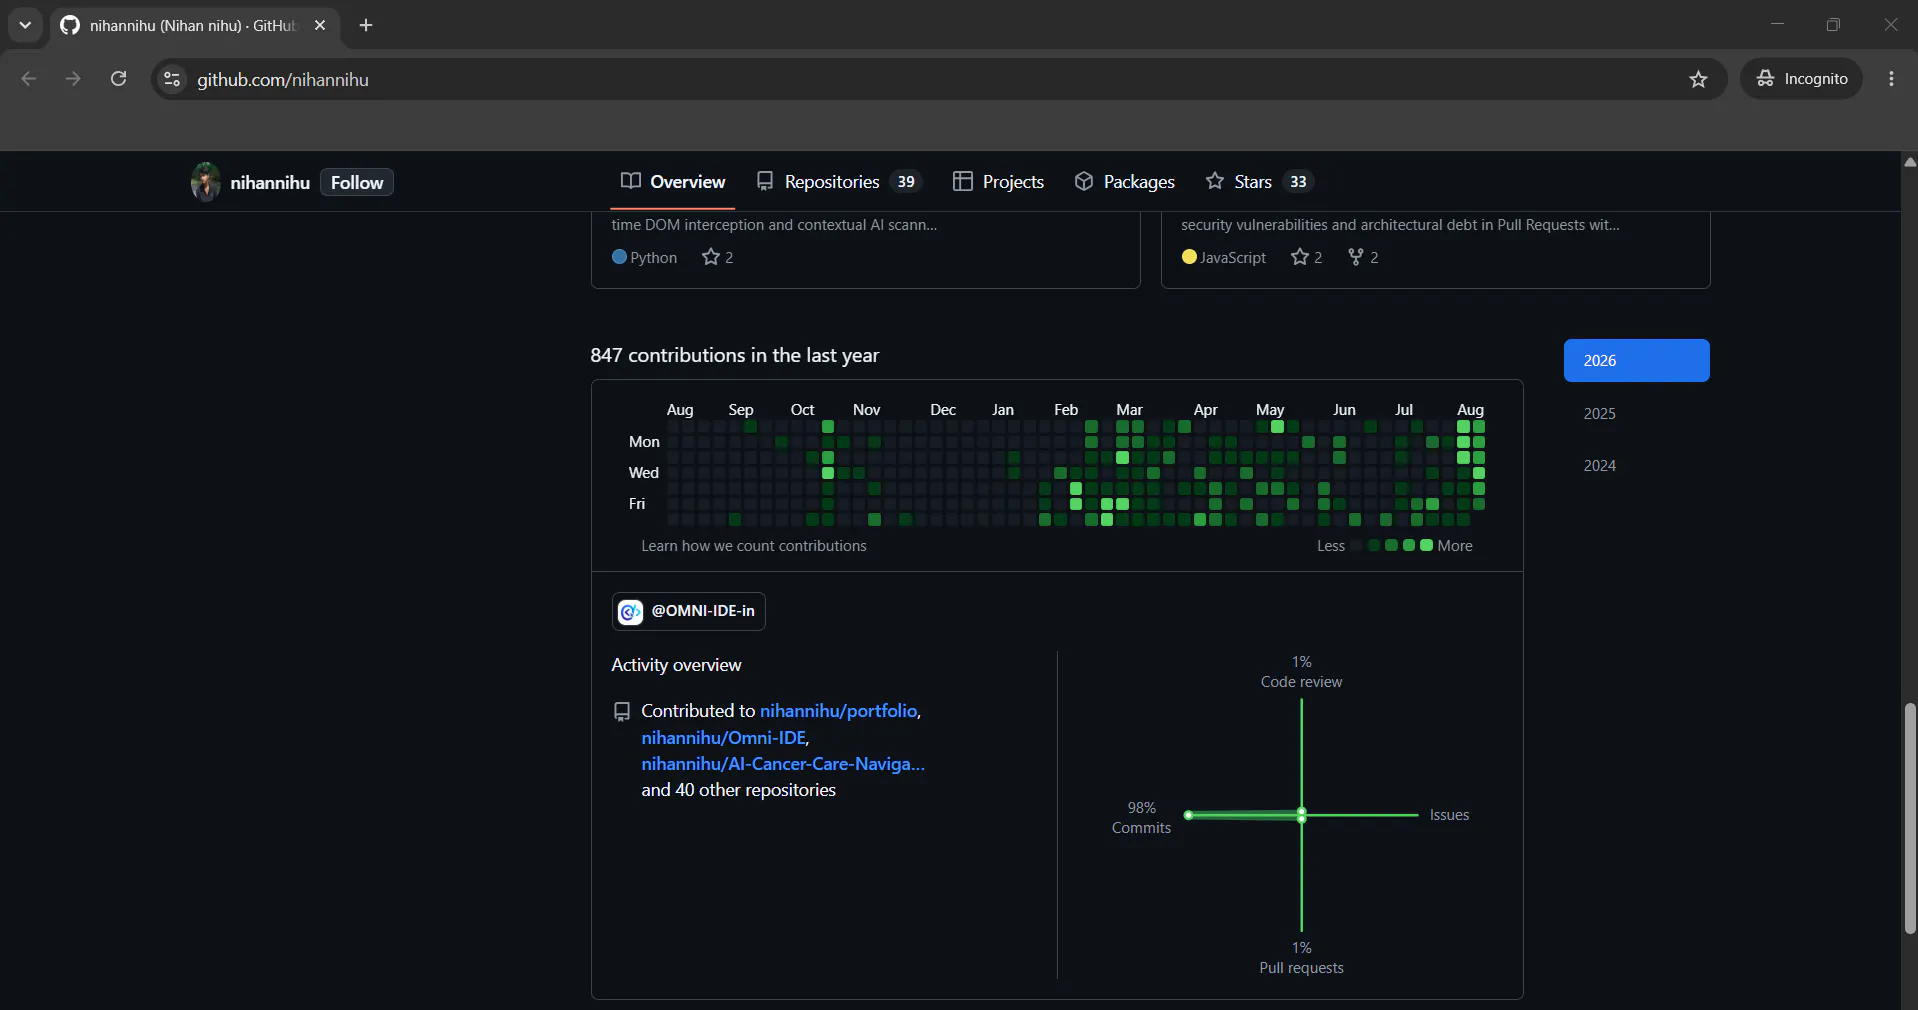Click the 1% Code review label
Viewport: 1918px width, 1010px height.
pos(1301,672)
